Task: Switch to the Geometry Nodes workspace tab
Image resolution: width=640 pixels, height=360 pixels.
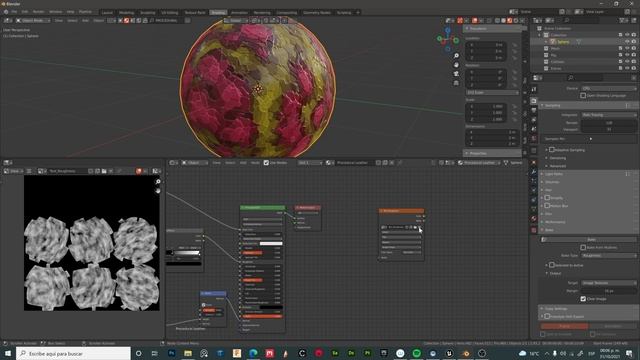Action: [x=317, y=13]
